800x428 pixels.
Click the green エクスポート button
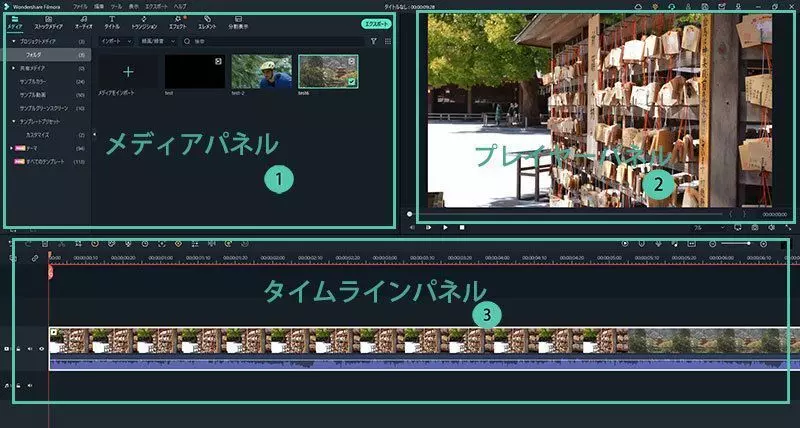[x=375, y=23]
